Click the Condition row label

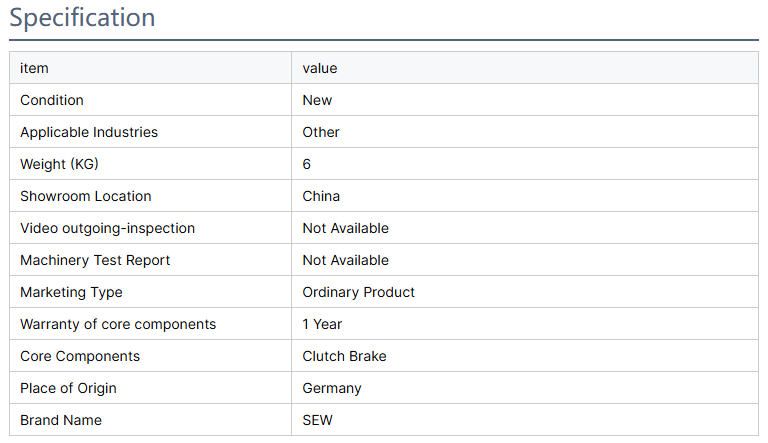click(52, 100)
